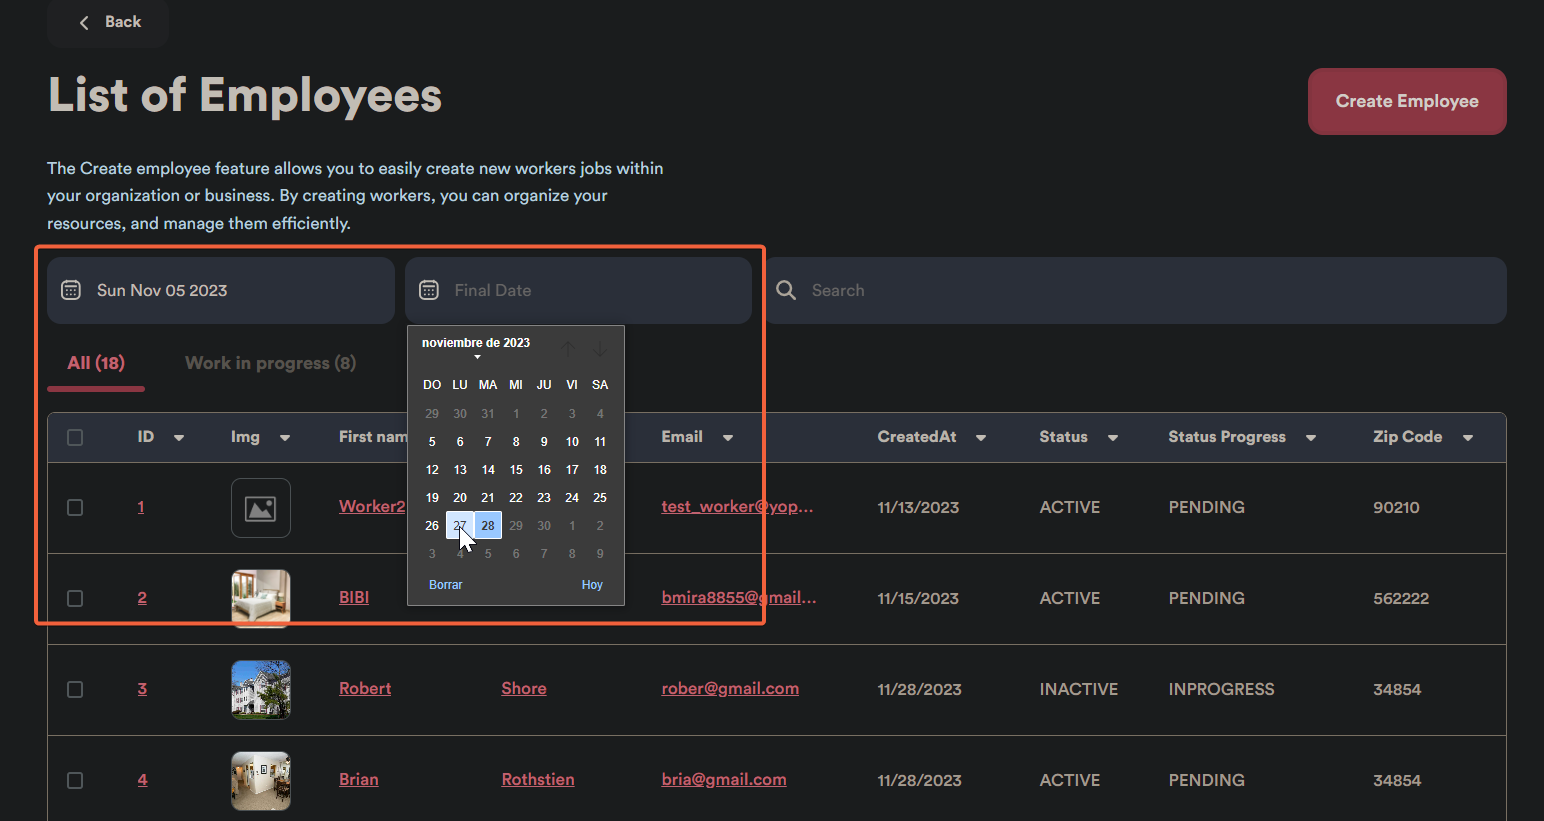Click the calendar icon in start date field

[x=71, y=290]
